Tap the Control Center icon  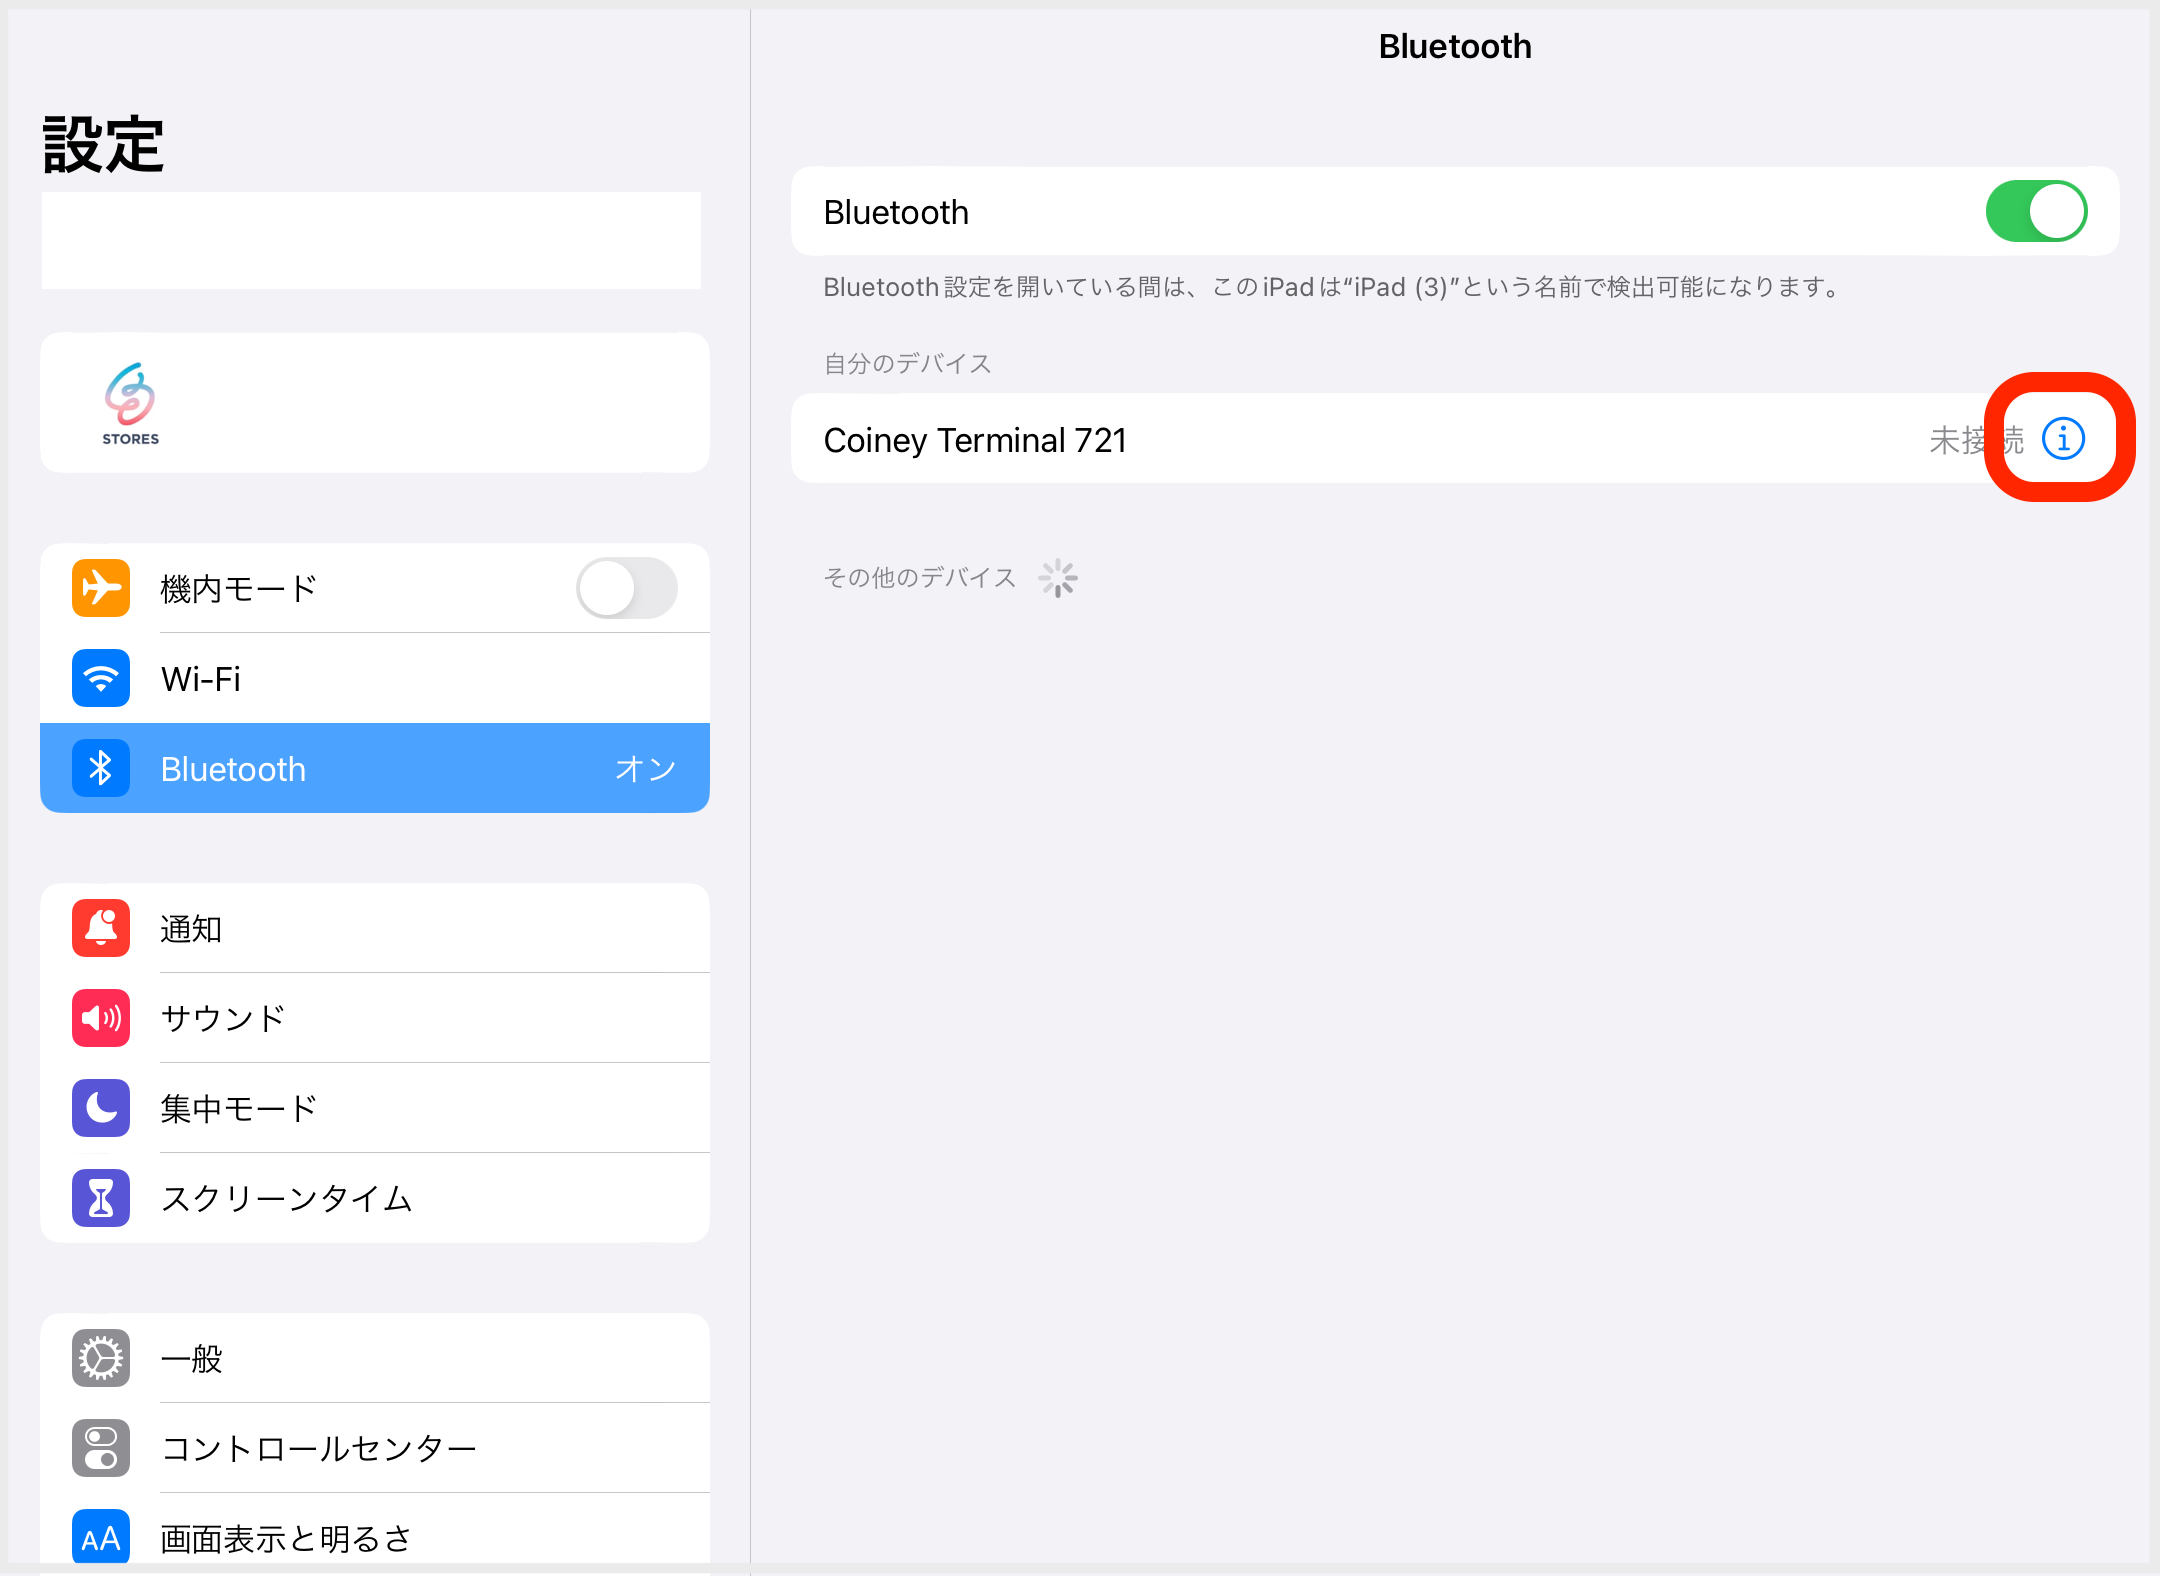pos(101,1448)
